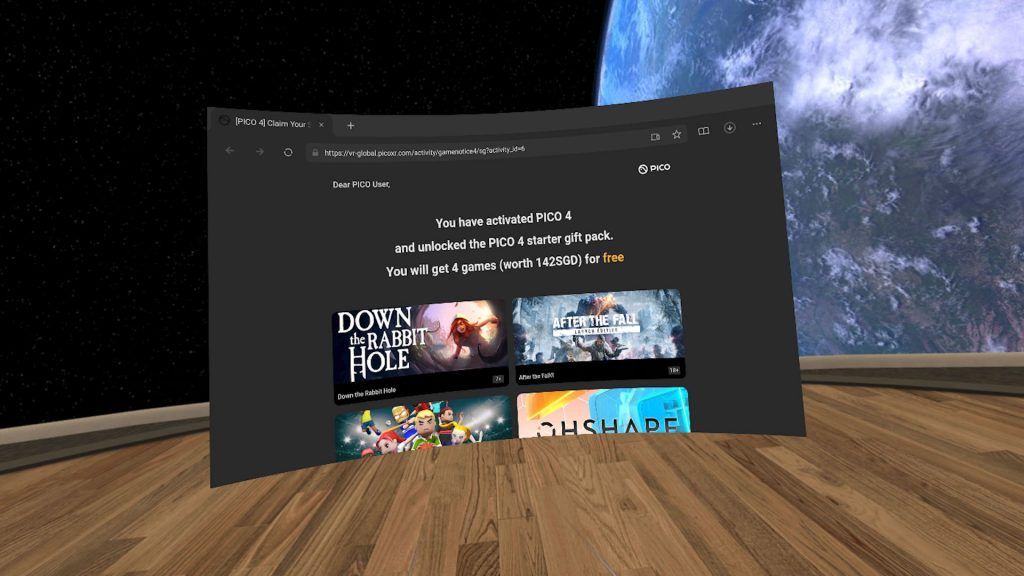Click the 'Down the Rabbit Hole' caption text
Image resolution: width=1024 pixels, height=576 pixels.
[x=366, y=393]
